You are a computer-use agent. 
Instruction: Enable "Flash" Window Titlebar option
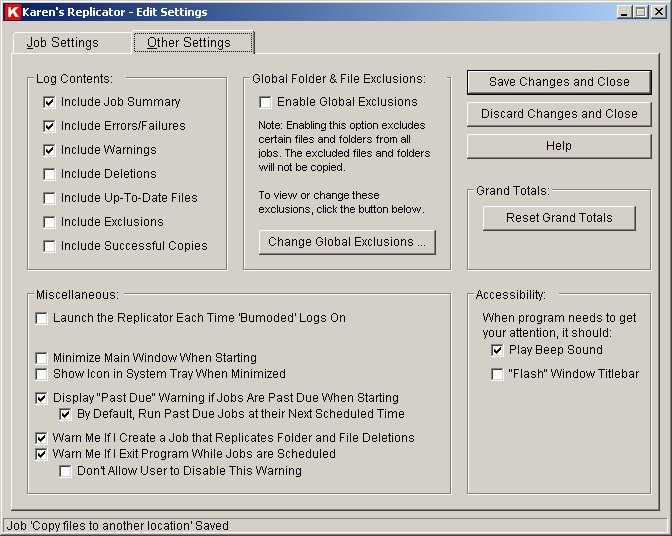pyautogui.click(x=497, y=374)
